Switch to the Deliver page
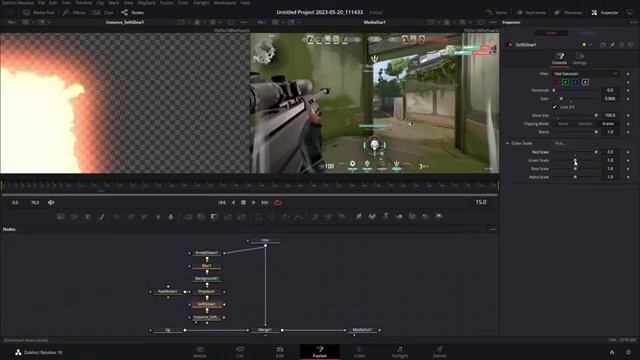 (440, 352)
